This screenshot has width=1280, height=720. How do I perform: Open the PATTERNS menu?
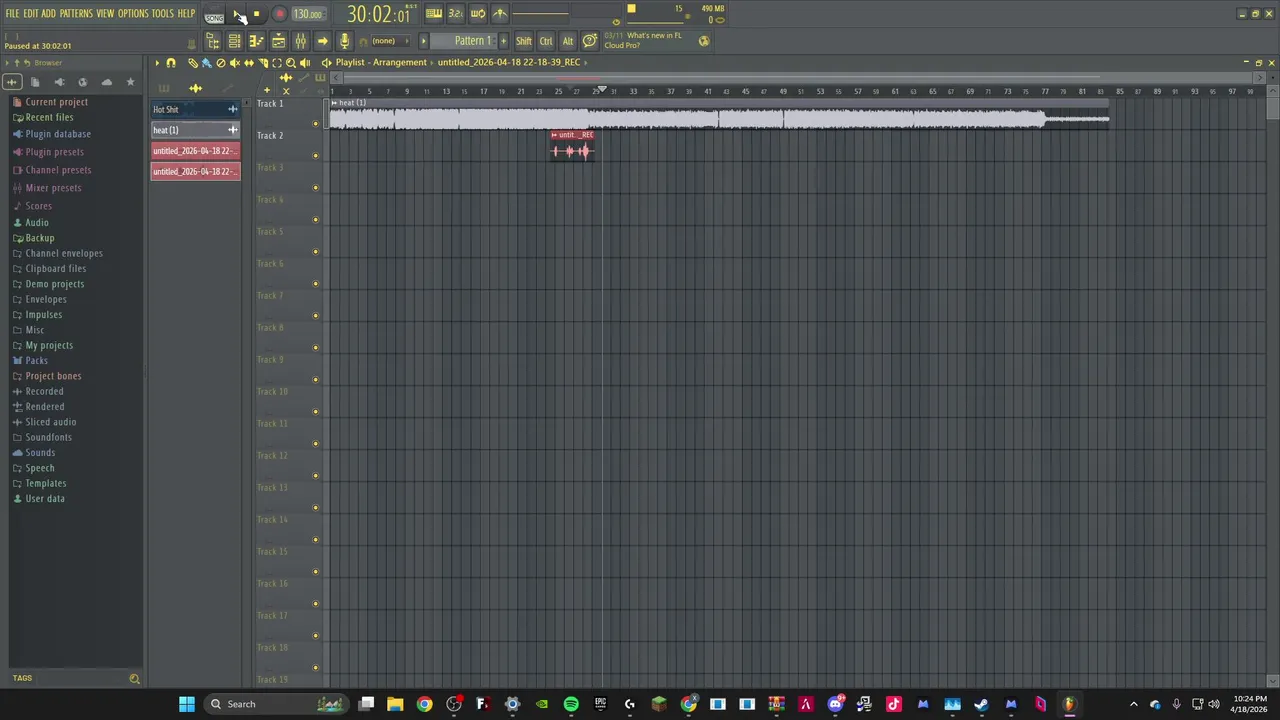point(76,13)
